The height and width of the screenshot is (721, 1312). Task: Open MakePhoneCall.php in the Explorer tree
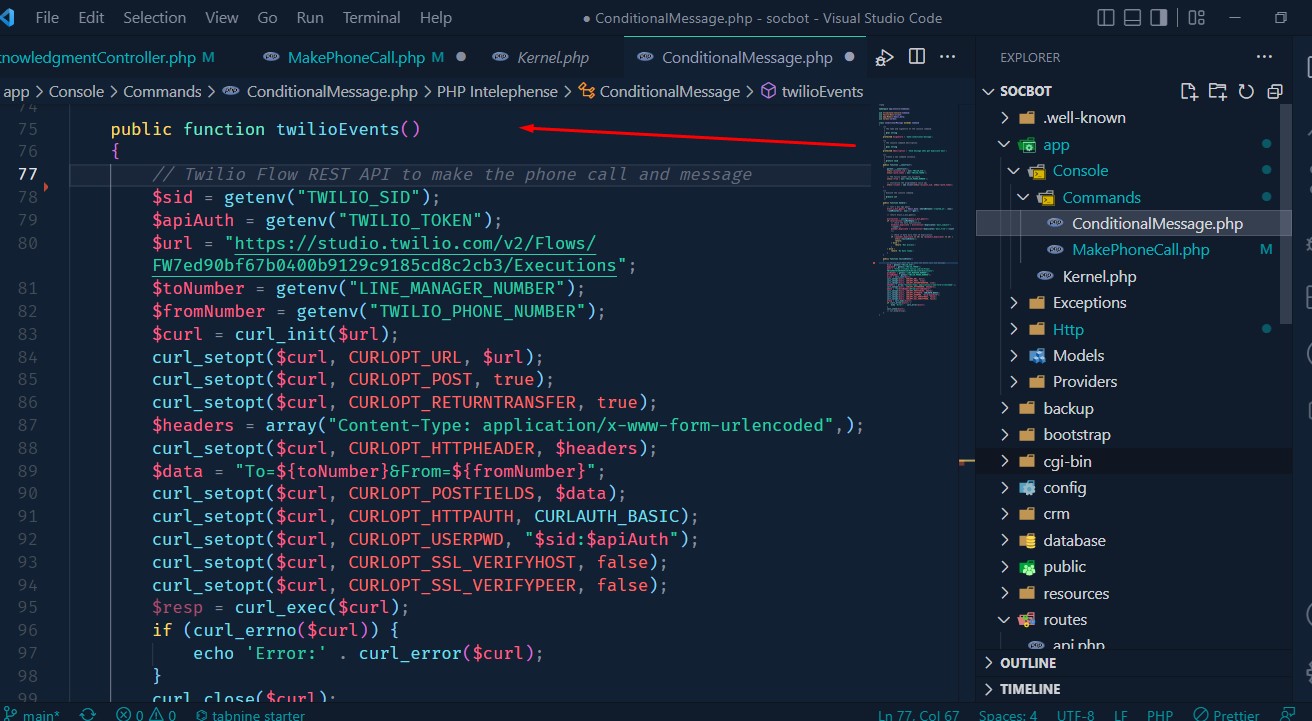(1140, 249)
